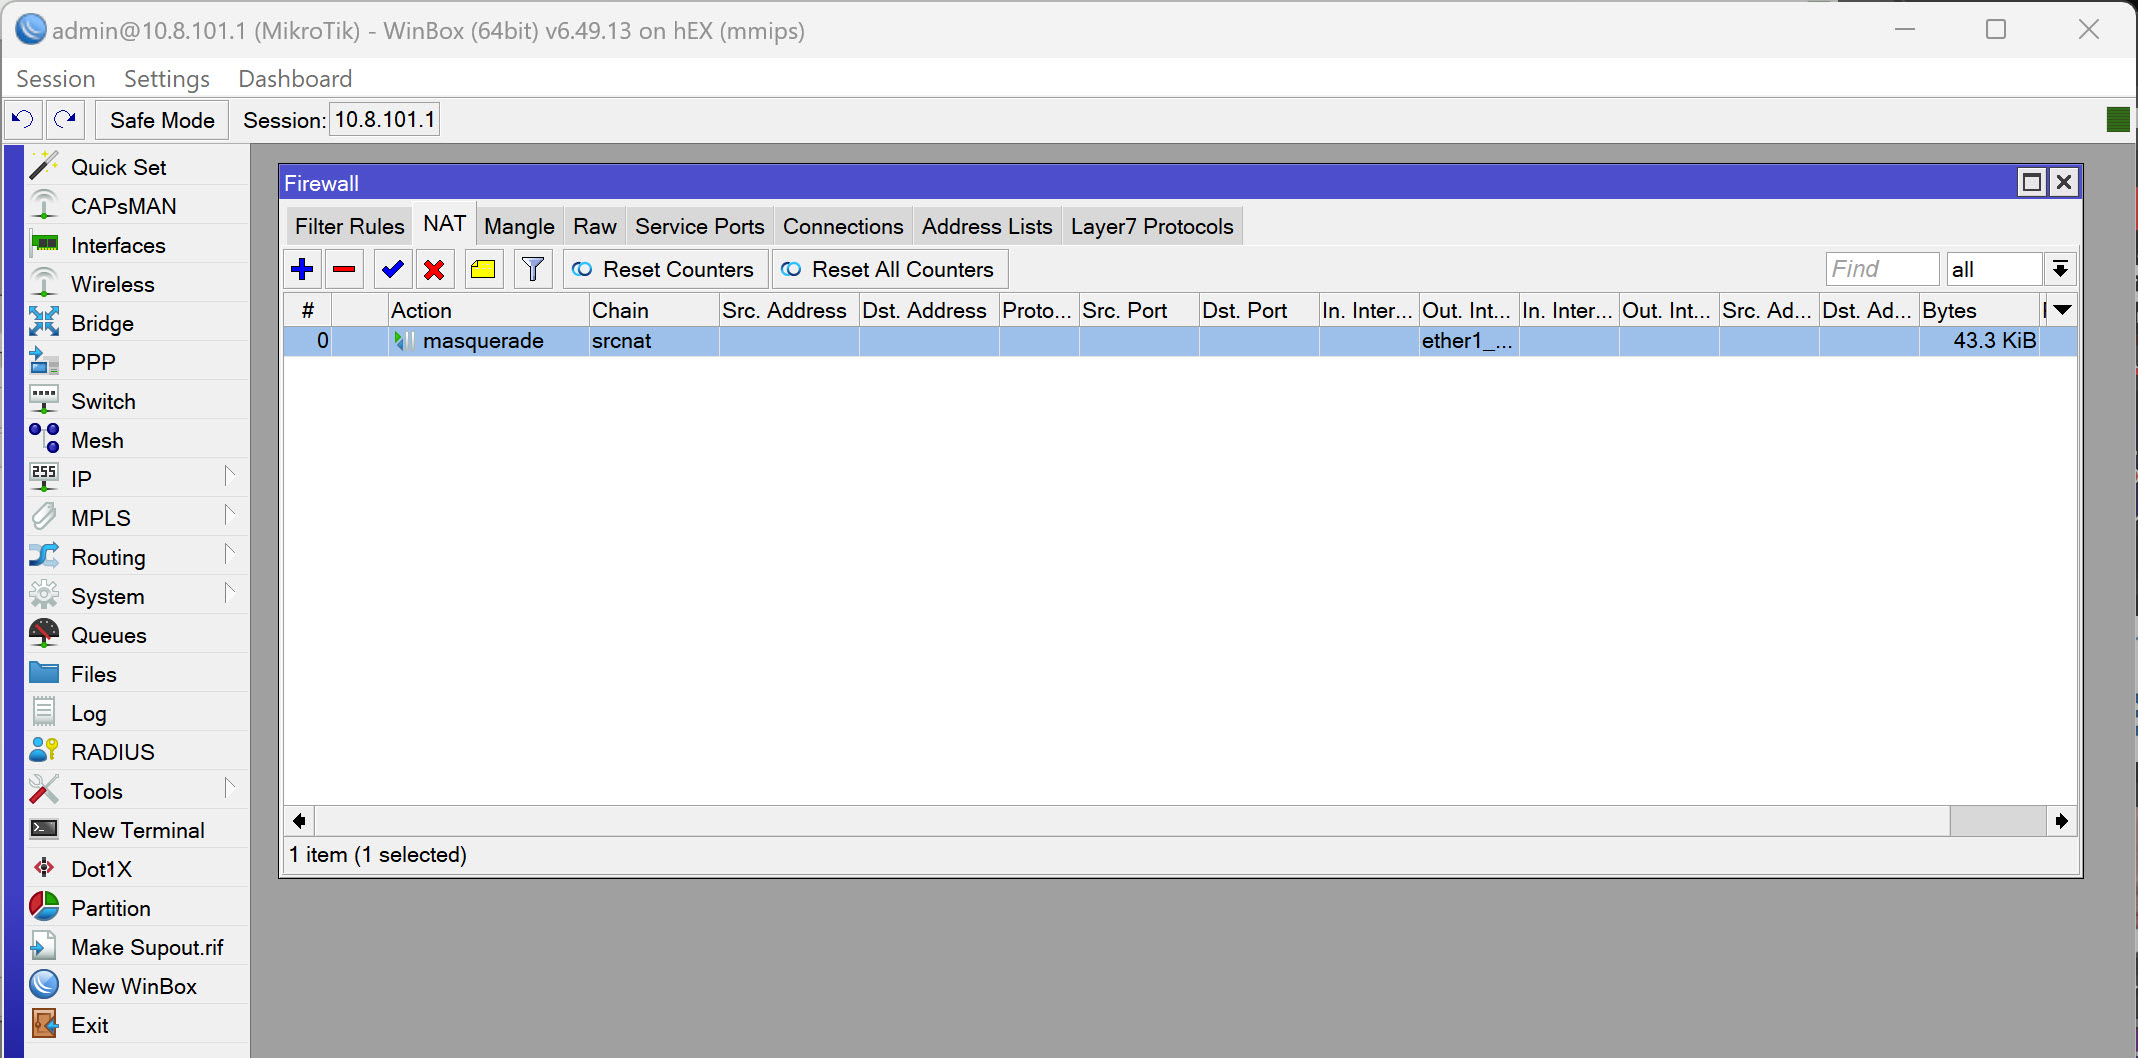Image resolution: width=2138 pixels, height=1058 pixels.
Task: Add a new NAT rule with the plus icon
Action: pyautogui.click(x=302, y=268)
